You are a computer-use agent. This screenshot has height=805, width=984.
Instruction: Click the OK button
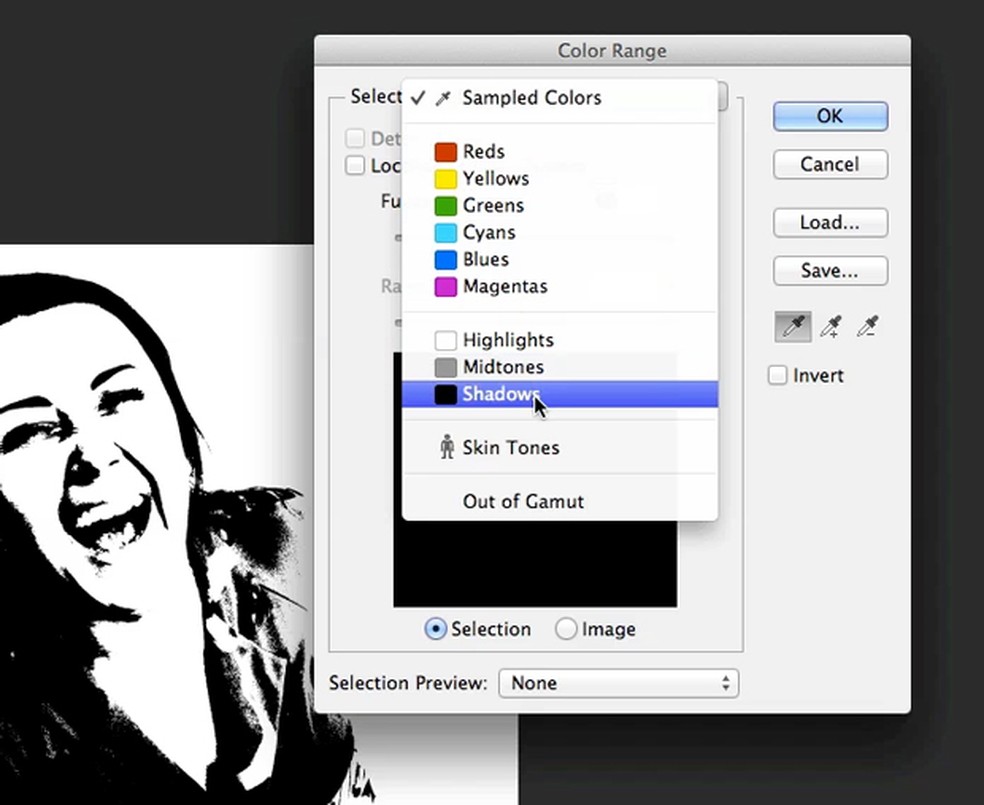[x=830, y=116]
